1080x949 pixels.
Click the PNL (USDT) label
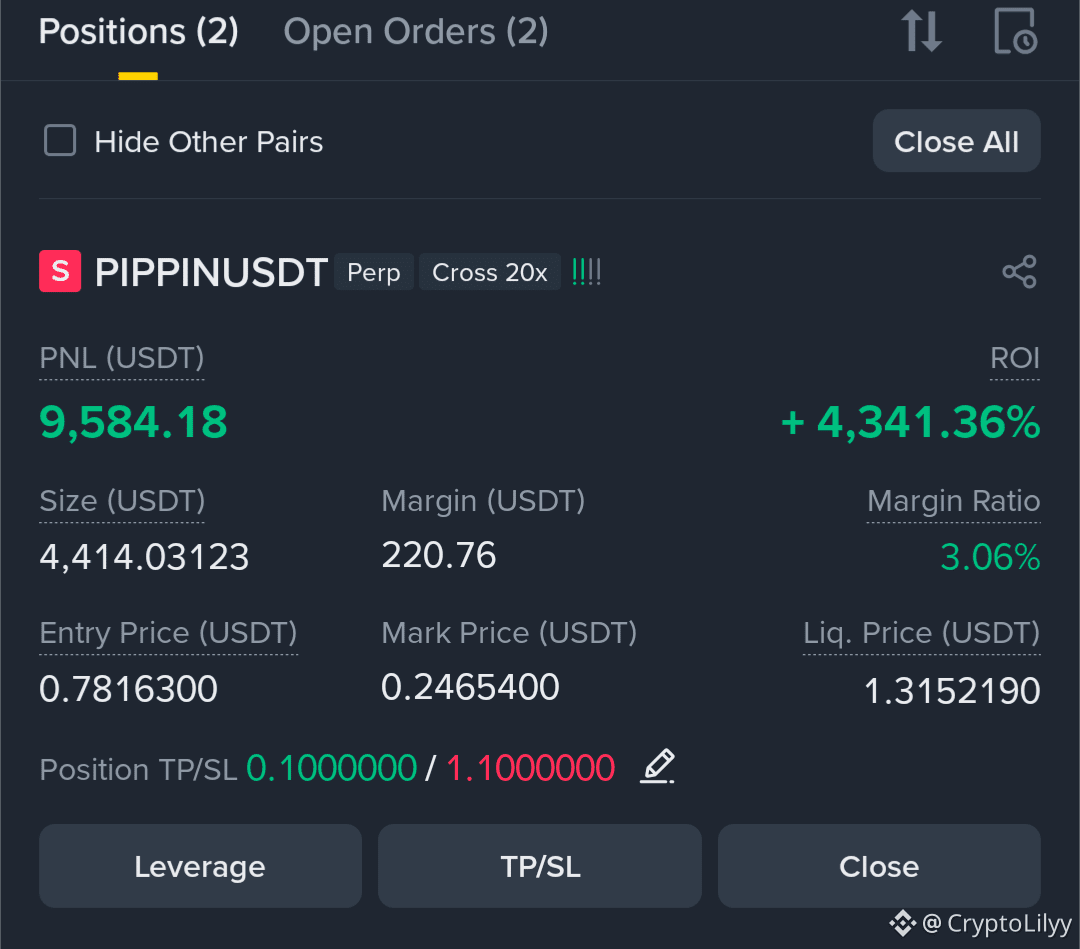coord(122,358)
